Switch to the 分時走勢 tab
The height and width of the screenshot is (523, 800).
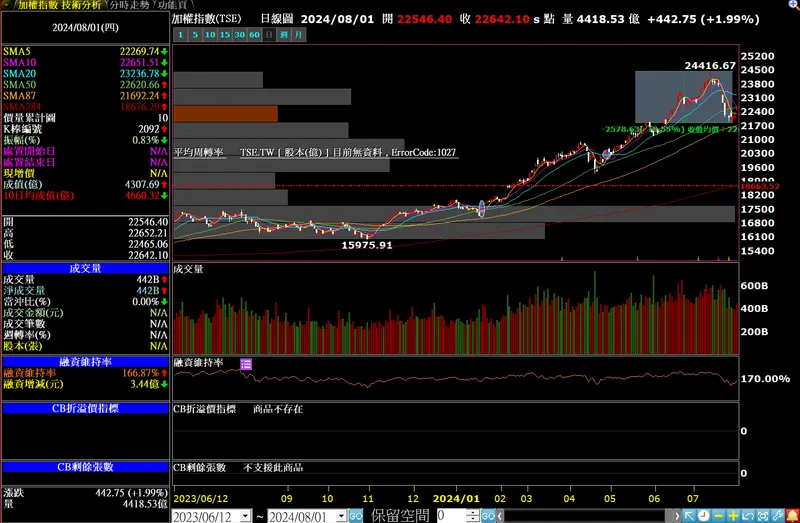(129, 5)
